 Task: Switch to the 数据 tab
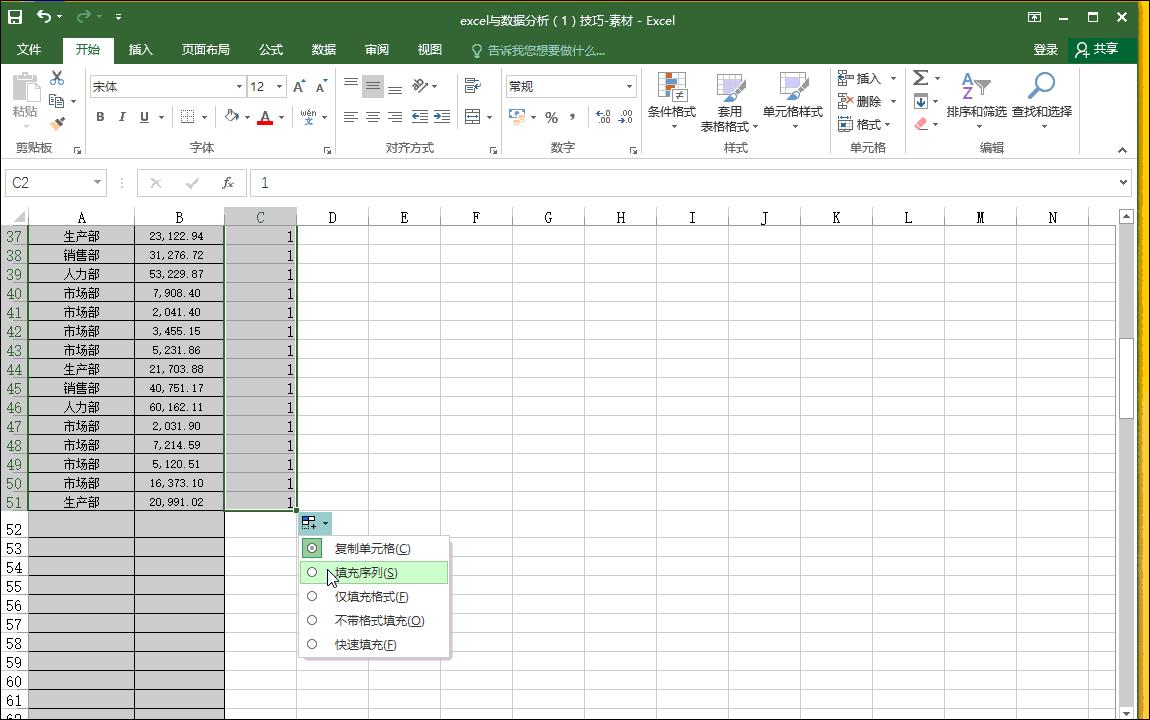click(323, 50)
